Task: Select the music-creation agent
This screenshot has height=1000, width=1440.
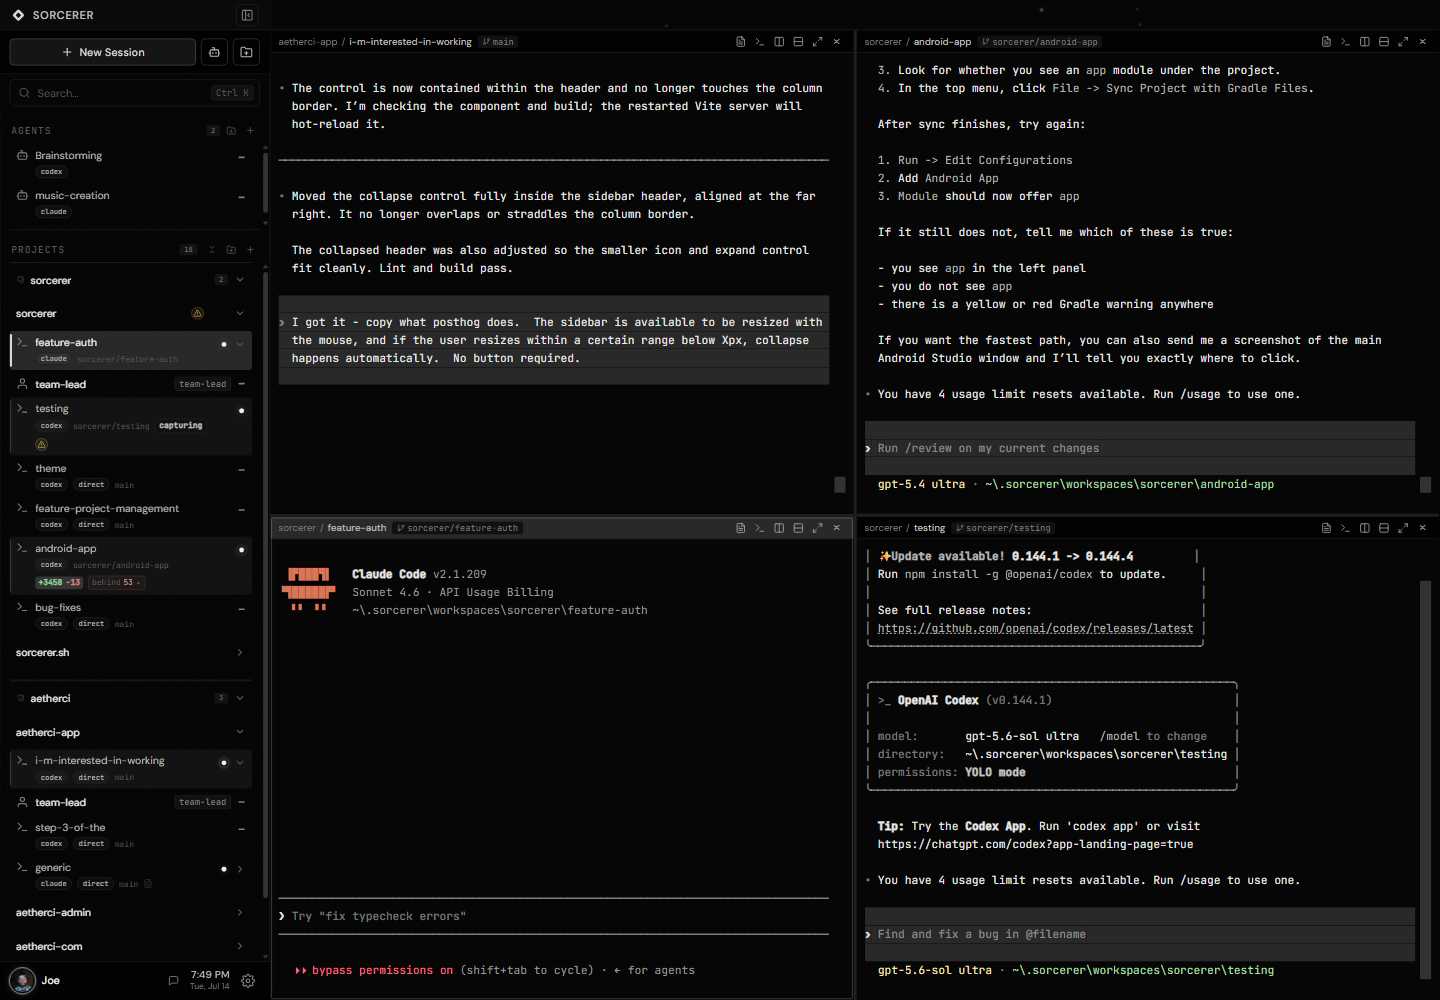Action: pyautogui.click(x=131, y=203)
